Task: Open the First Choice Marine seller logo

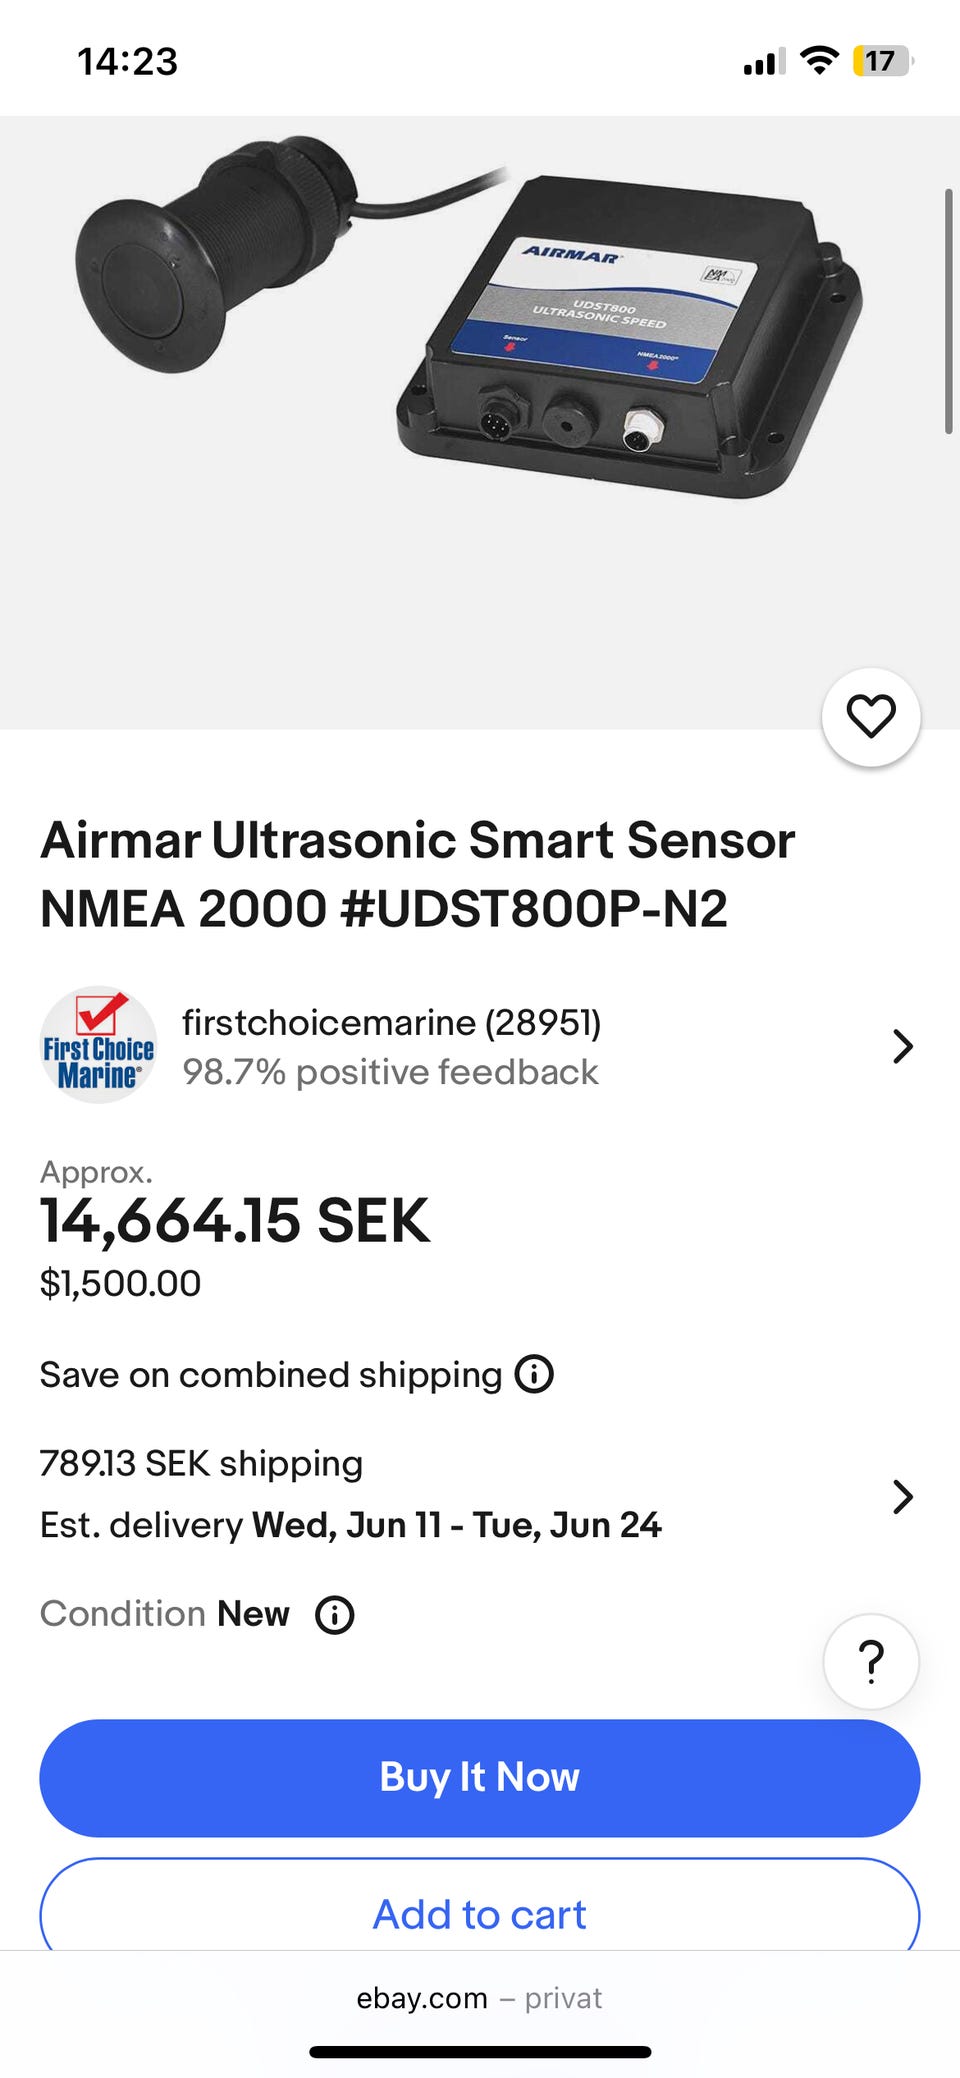Action: (98, 1046)
